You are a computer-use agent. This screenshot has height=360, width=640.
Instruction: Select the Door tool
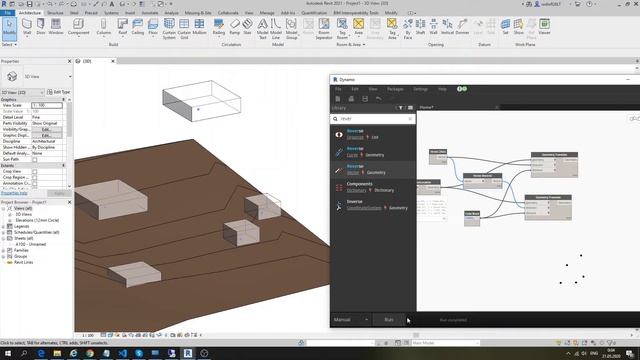41,27
